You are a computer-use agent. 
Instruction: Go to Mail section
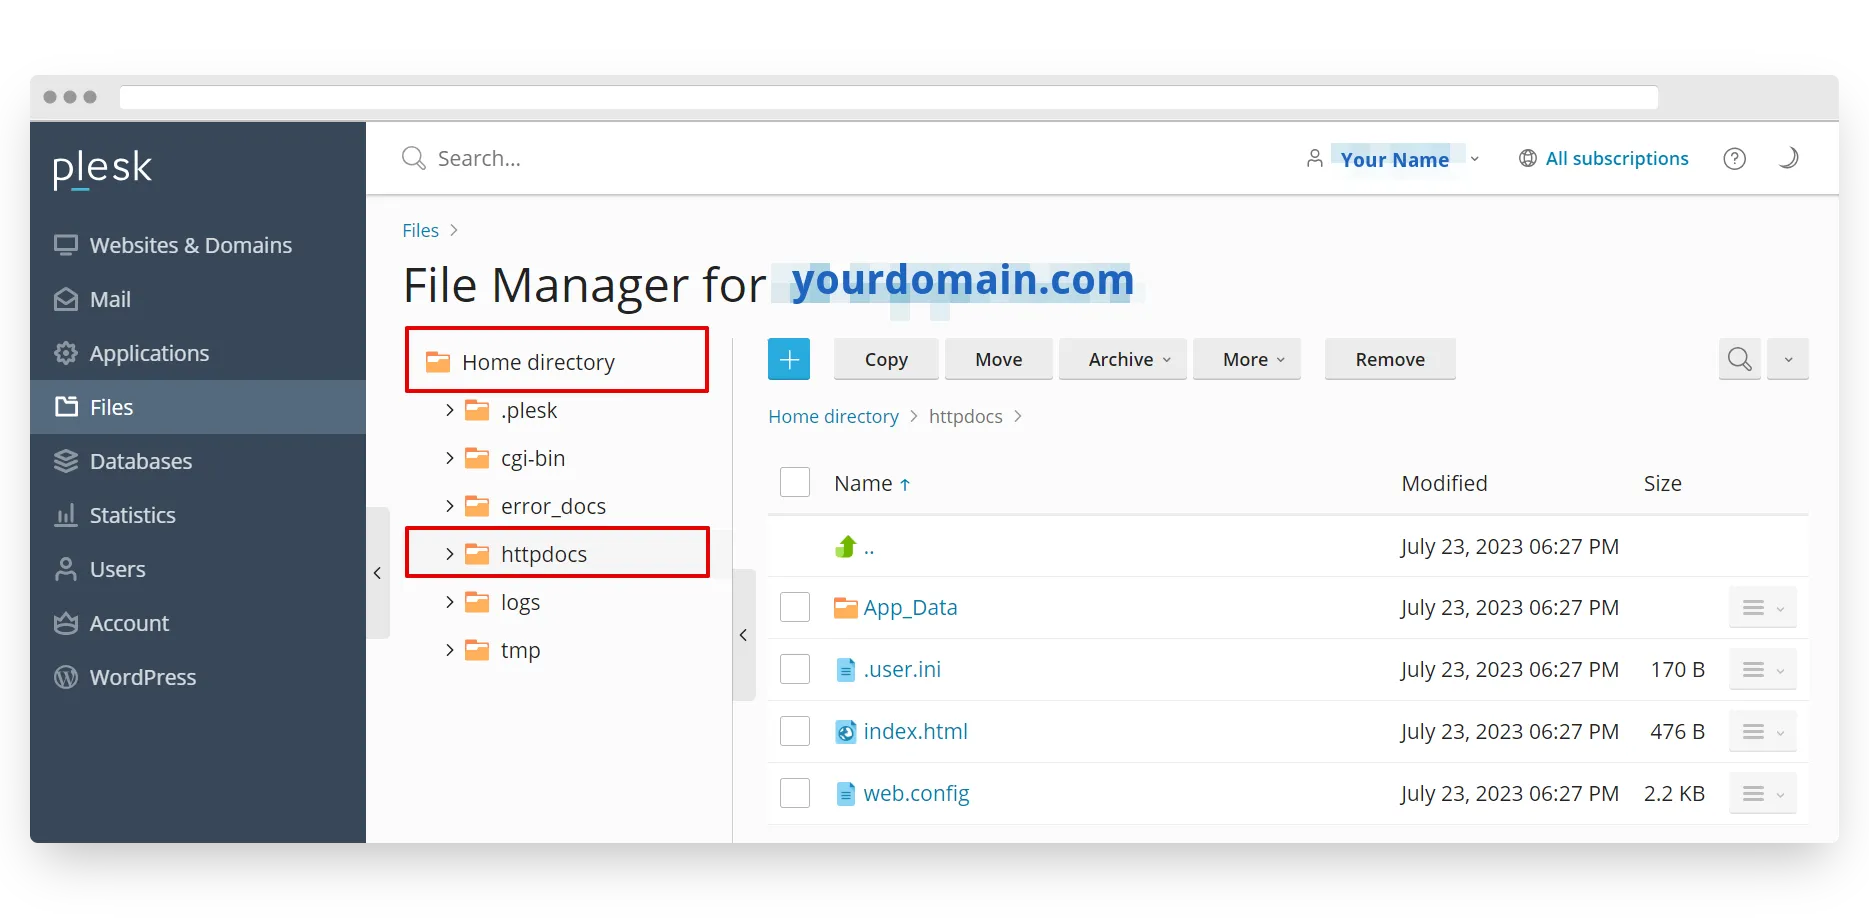pos(198,299)
